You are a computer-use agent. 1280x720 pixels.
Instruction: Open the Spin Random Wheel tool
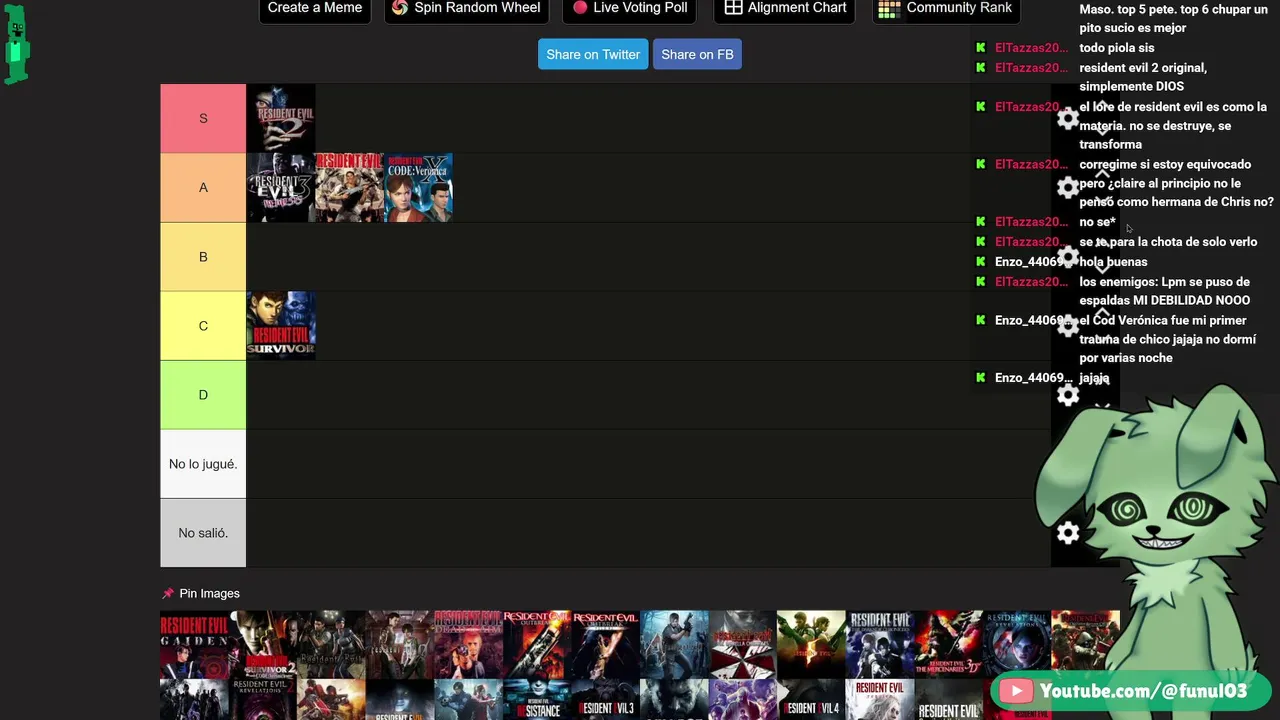pos(466,8)
